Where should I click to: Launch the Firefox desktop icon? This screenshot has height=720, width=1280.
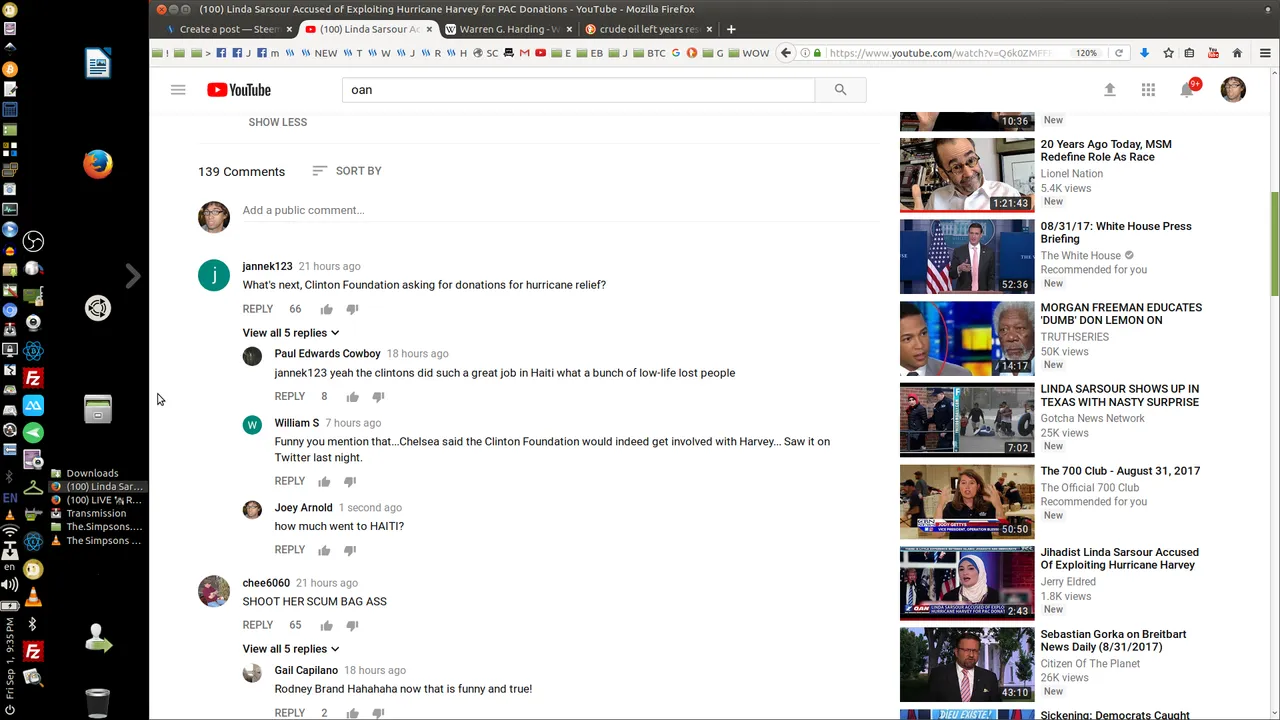click(98, 164)
